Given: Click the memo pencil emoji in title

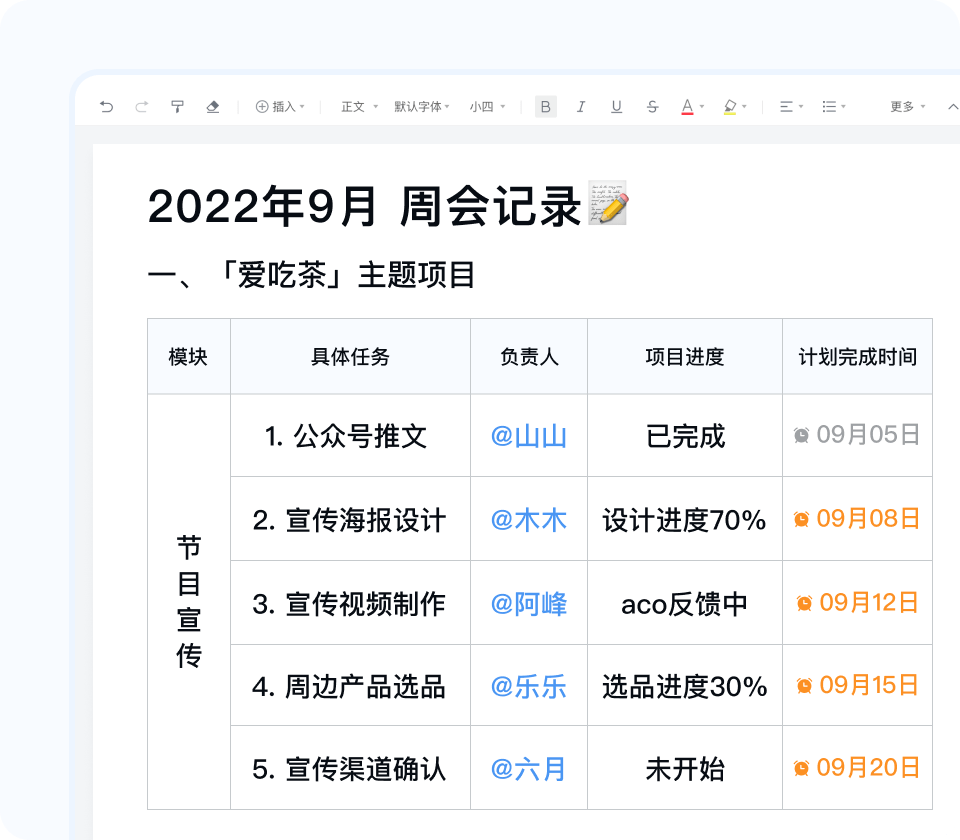Looking at the screenshot, I should tap(607, 203).
